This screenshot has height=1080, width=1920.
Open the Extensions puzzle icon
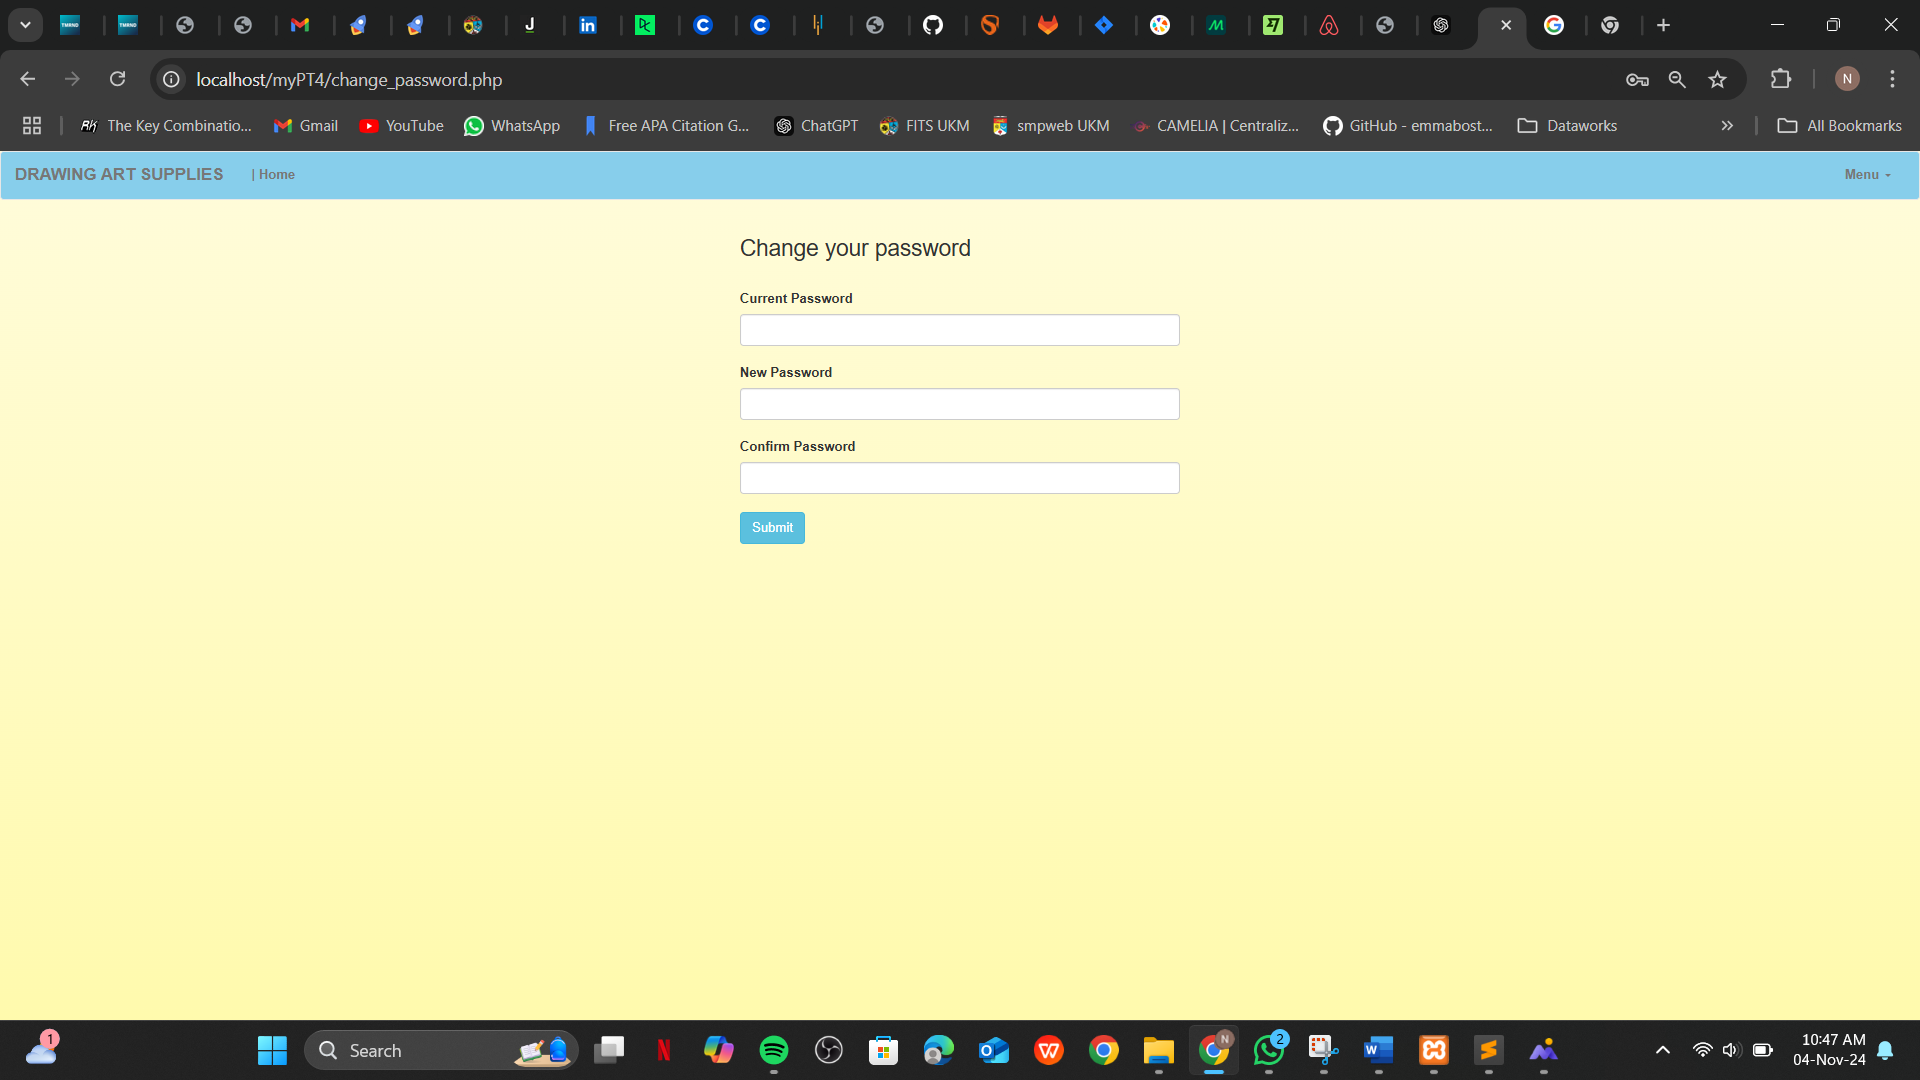tap(1781, 79)
